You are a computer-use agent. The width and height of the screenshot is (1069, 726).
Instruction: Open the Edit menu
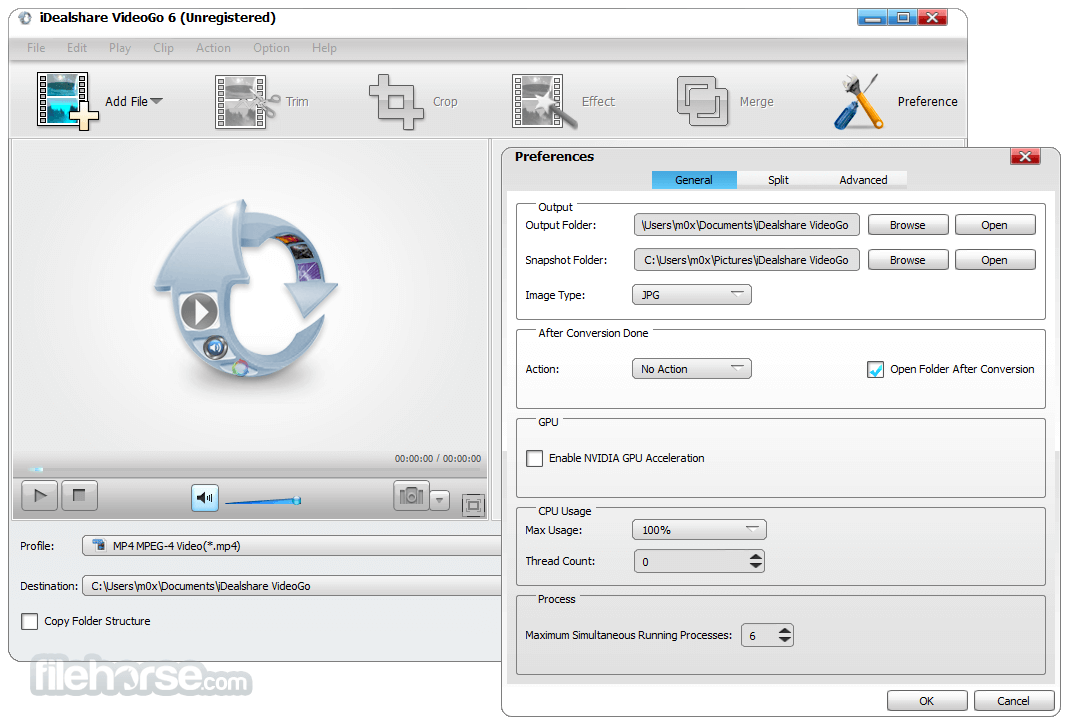[x=76, y=48]
